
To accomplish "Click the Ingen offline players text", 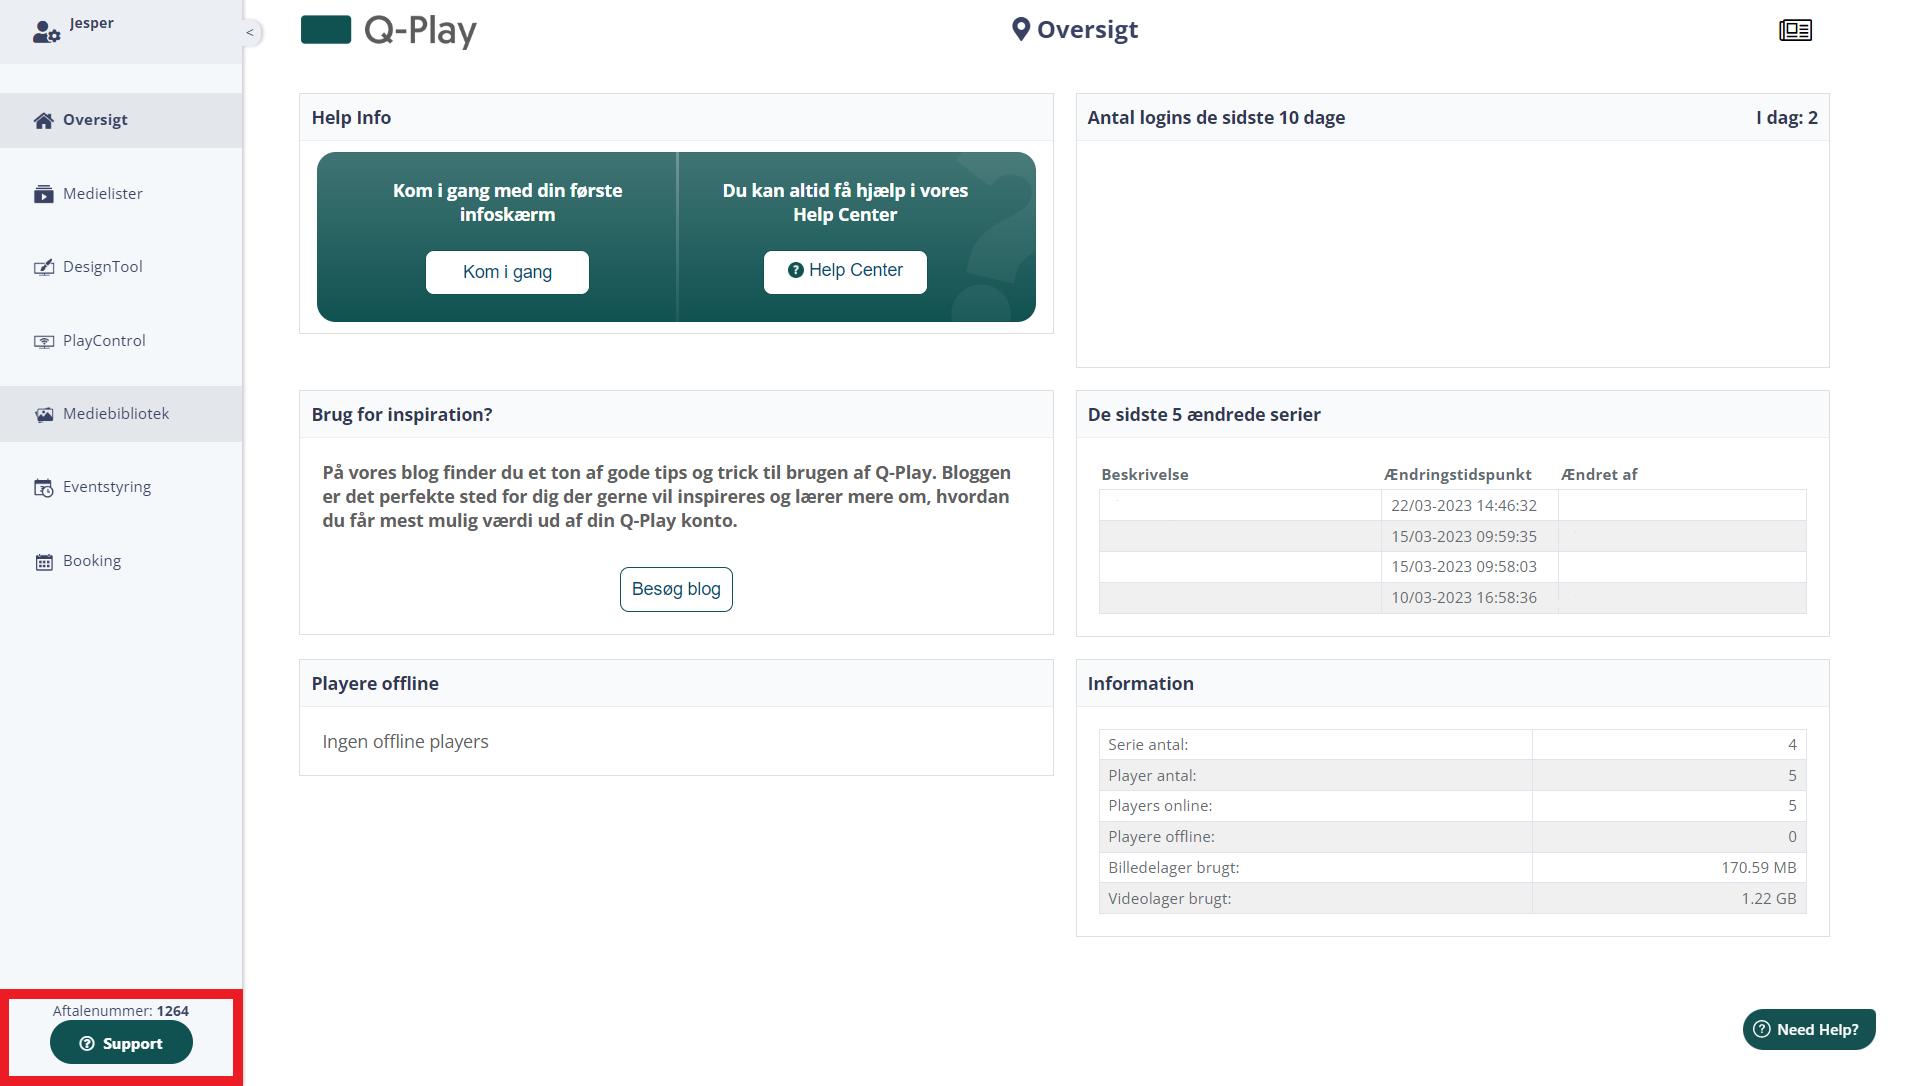I will [405, 742].
